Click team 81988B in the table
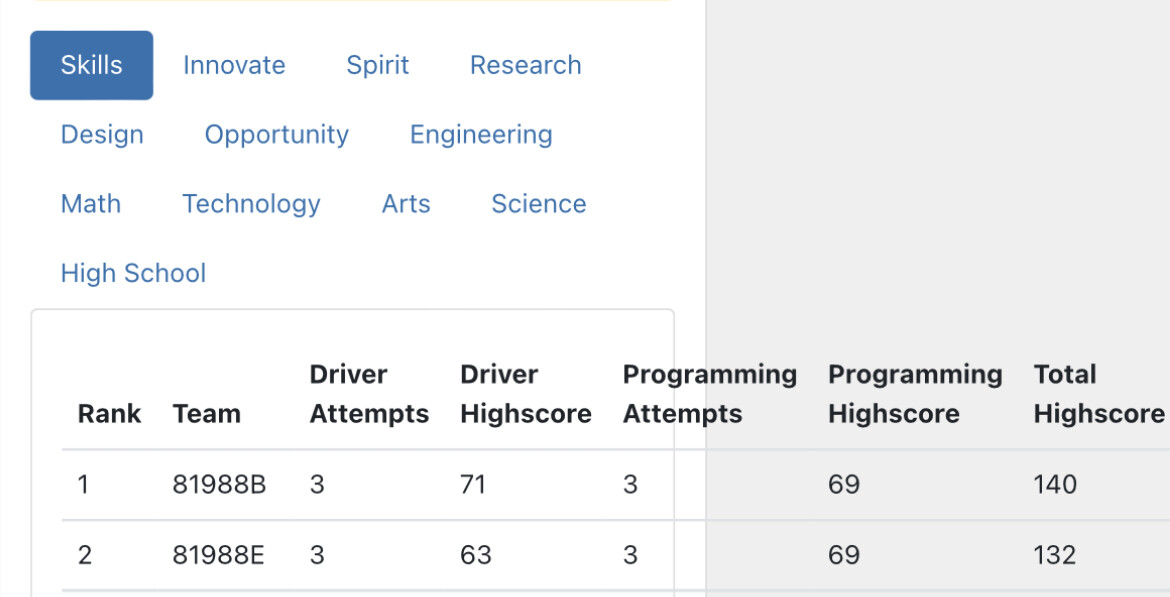 [219, 484]
